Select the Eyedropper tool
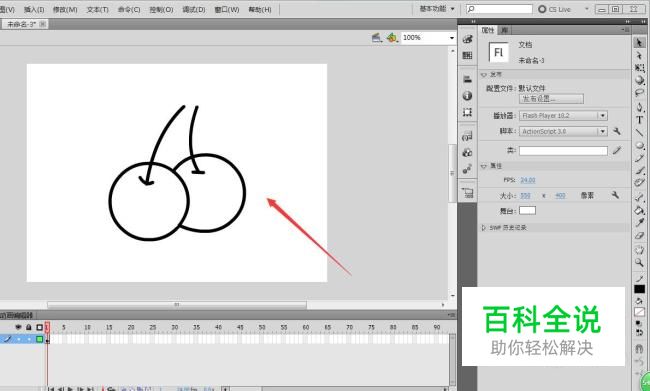 pyautogui.click(x=639, y=223)
